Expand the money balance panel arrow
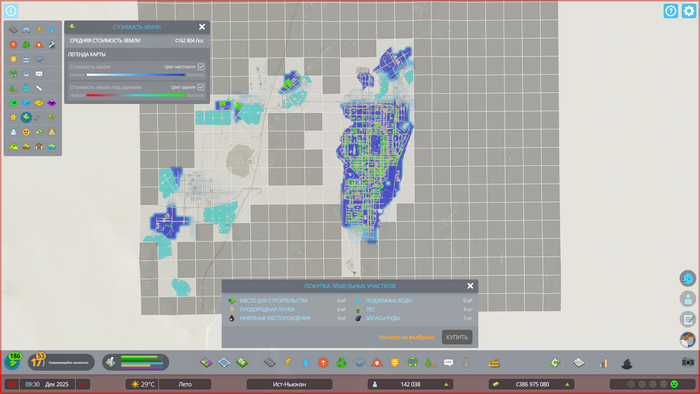700x394 pixels. point(567,384)
